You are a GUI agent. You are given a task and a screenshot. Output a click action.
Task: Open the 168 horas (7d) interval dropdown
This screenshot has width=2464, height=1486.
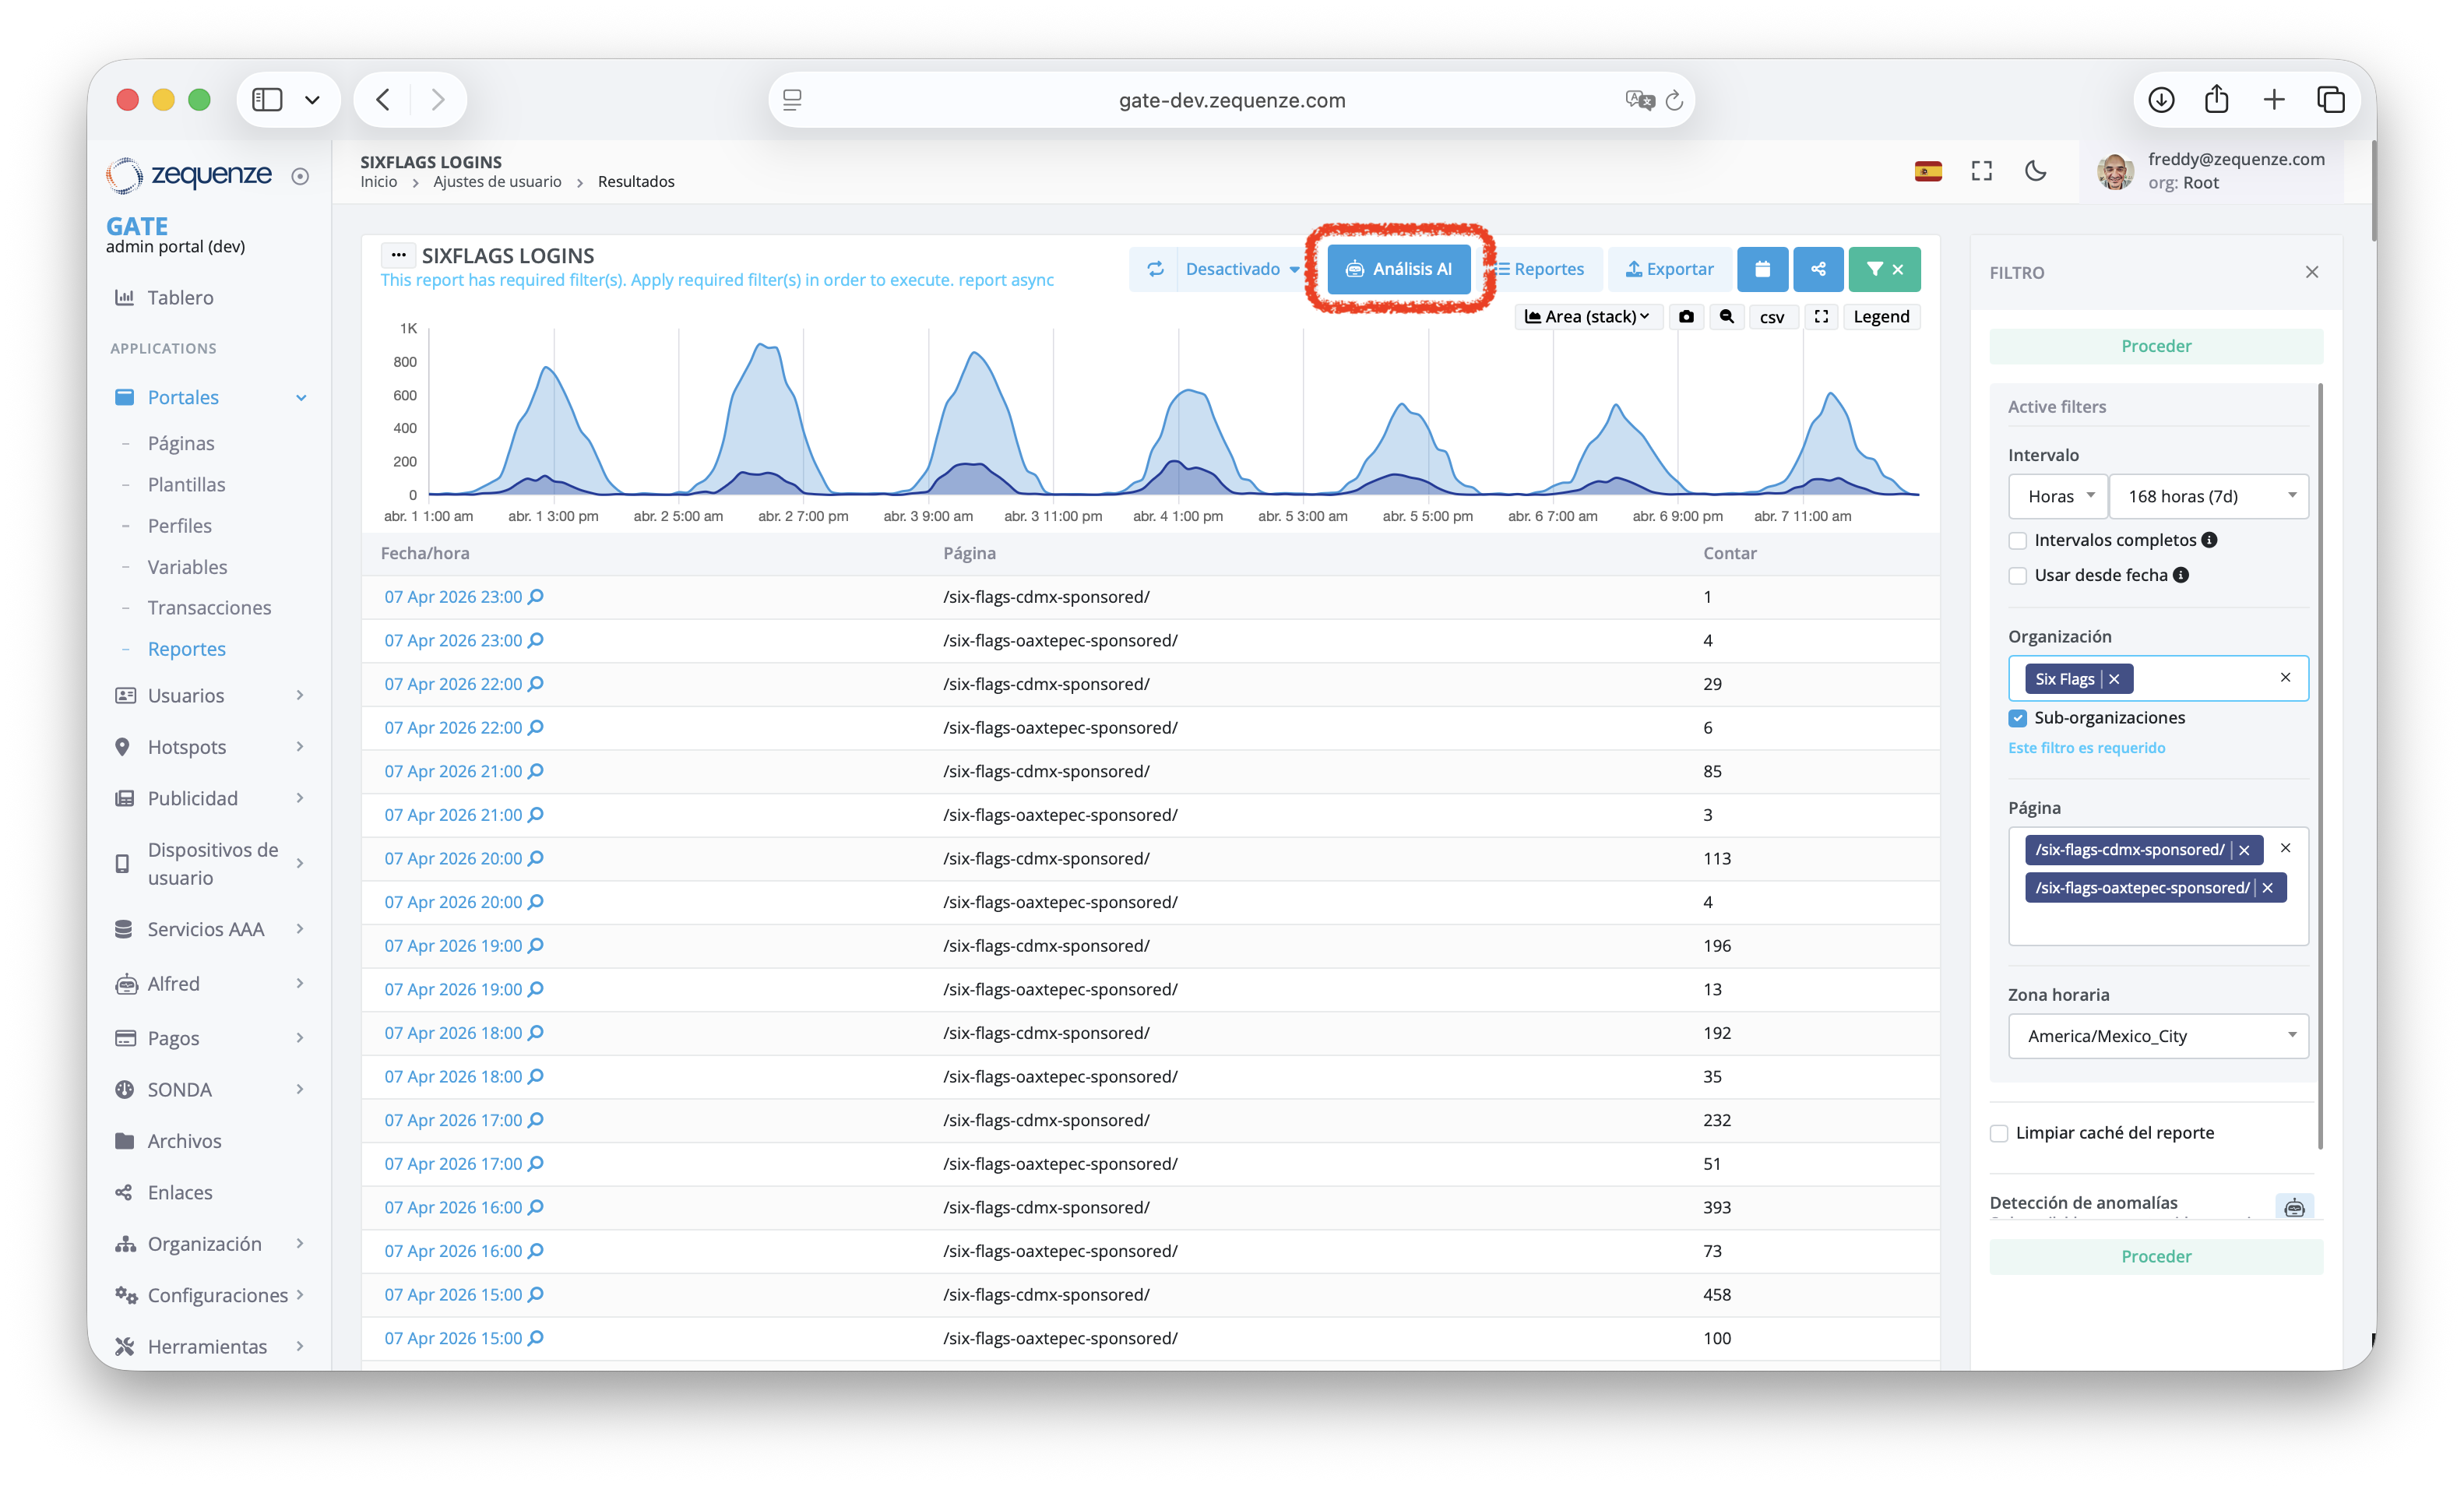tap(2208, 496)
